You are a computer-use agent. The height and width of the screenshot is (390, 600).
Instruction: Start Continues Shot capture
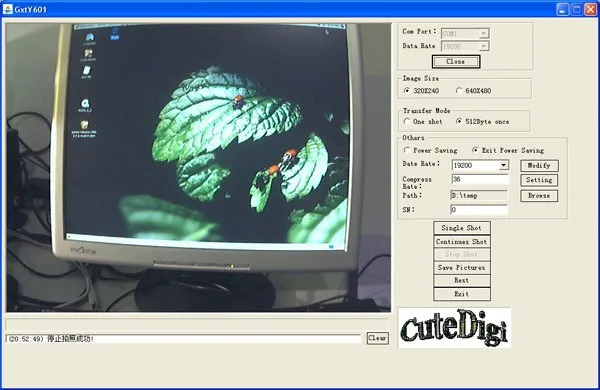pos(461,242)
